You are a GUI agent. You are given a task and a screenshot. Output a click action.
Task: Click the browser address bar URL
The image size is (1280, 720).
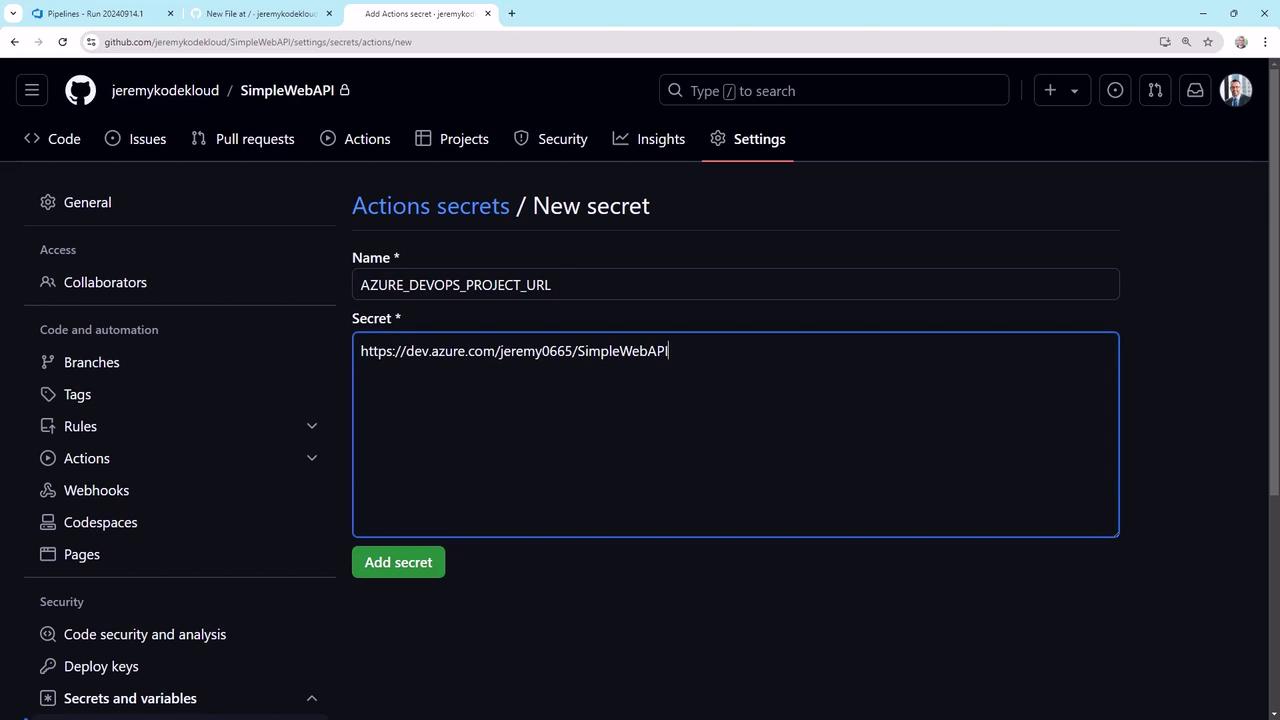tap(258, 42)
